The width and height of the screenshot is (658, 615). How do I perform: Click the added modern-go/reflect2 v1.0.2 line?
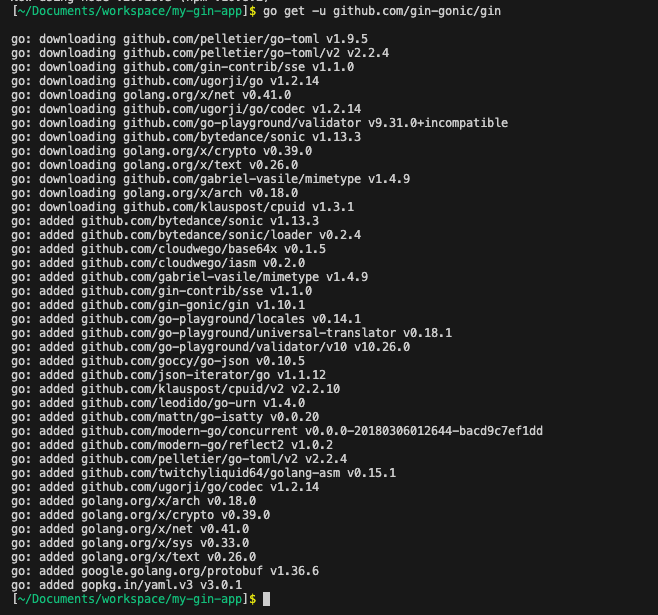click(172, 445)
